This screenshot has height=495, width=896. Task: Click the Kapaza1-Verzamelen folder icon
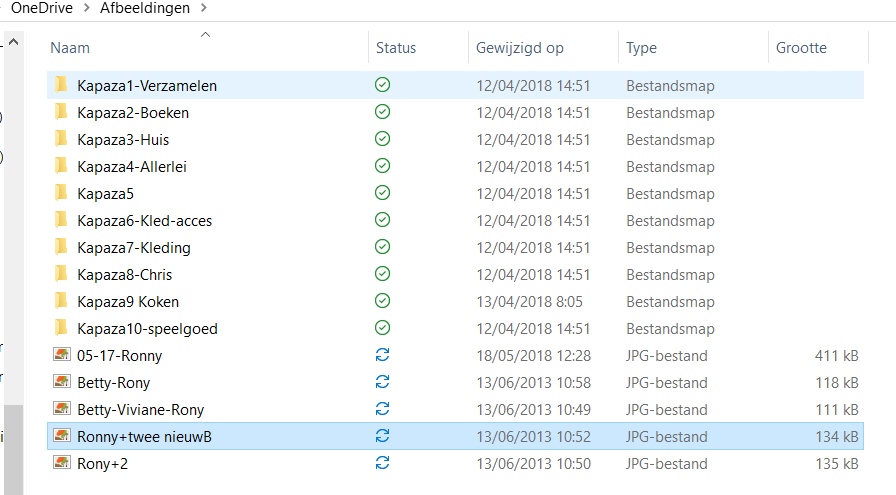coord(61,85)
